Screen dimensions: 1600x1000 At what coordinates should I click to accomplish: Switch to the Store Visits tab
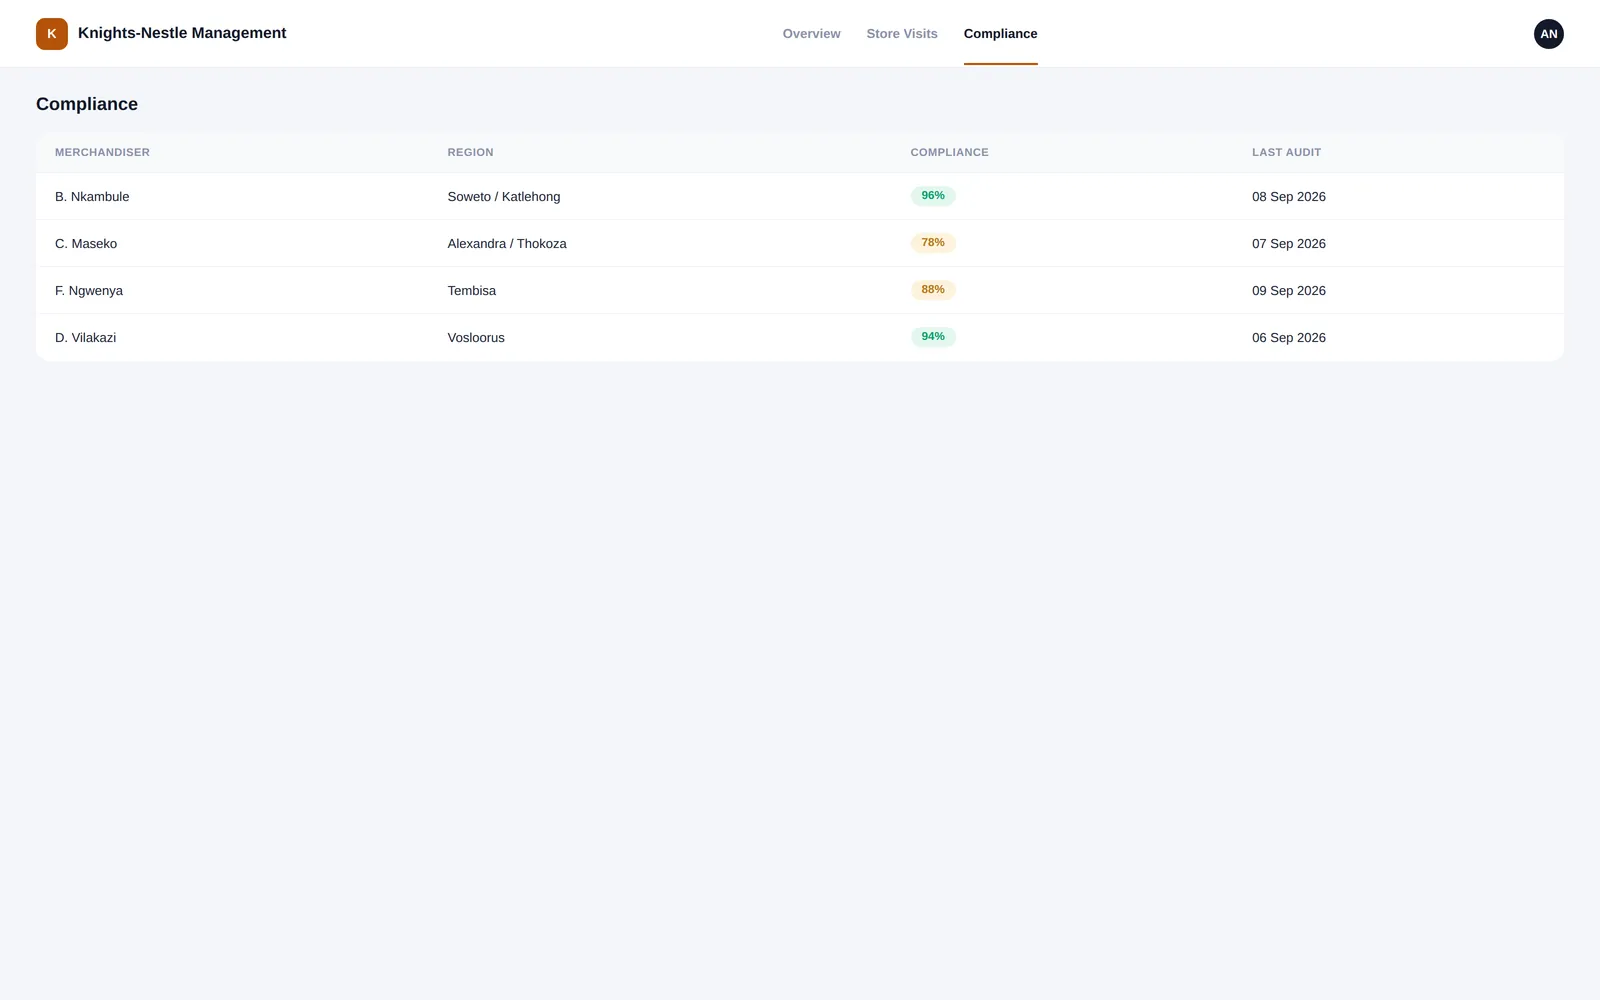tap(902, 34)
